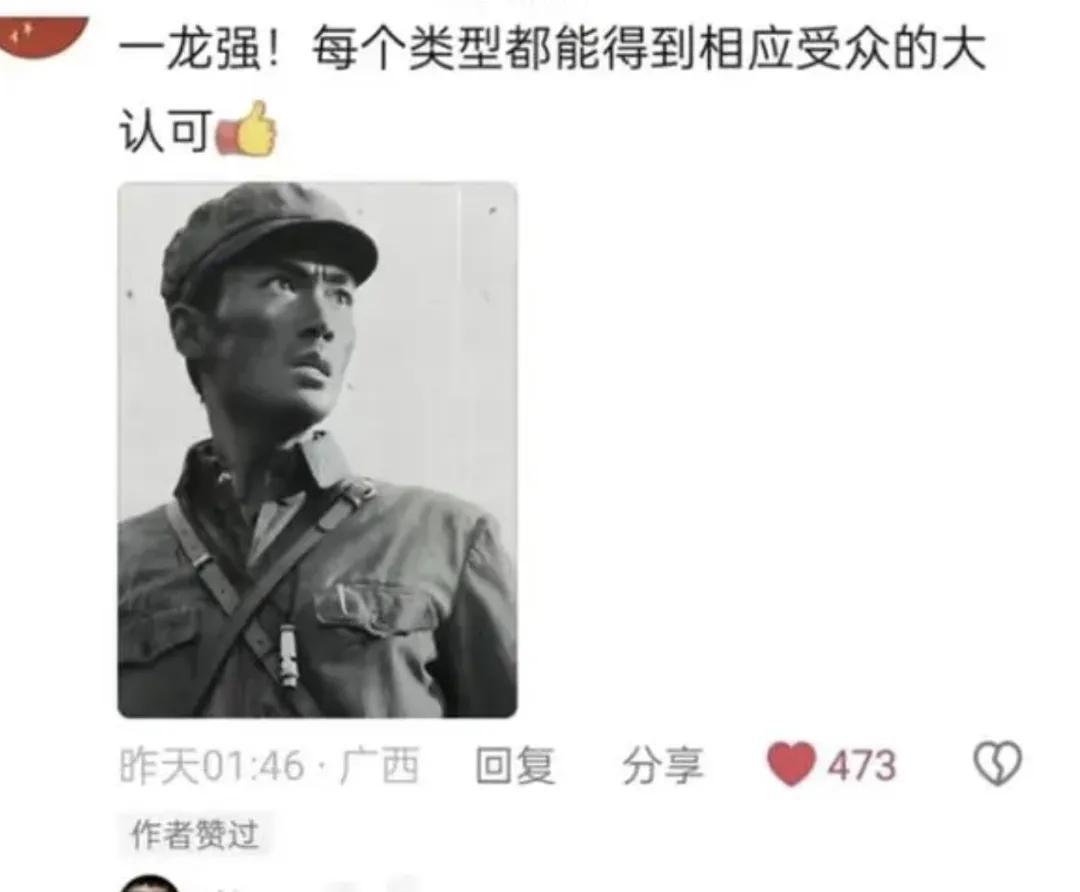Click the 473 like count
Viewport: 1080px width, 892px height.
[862, 765]
